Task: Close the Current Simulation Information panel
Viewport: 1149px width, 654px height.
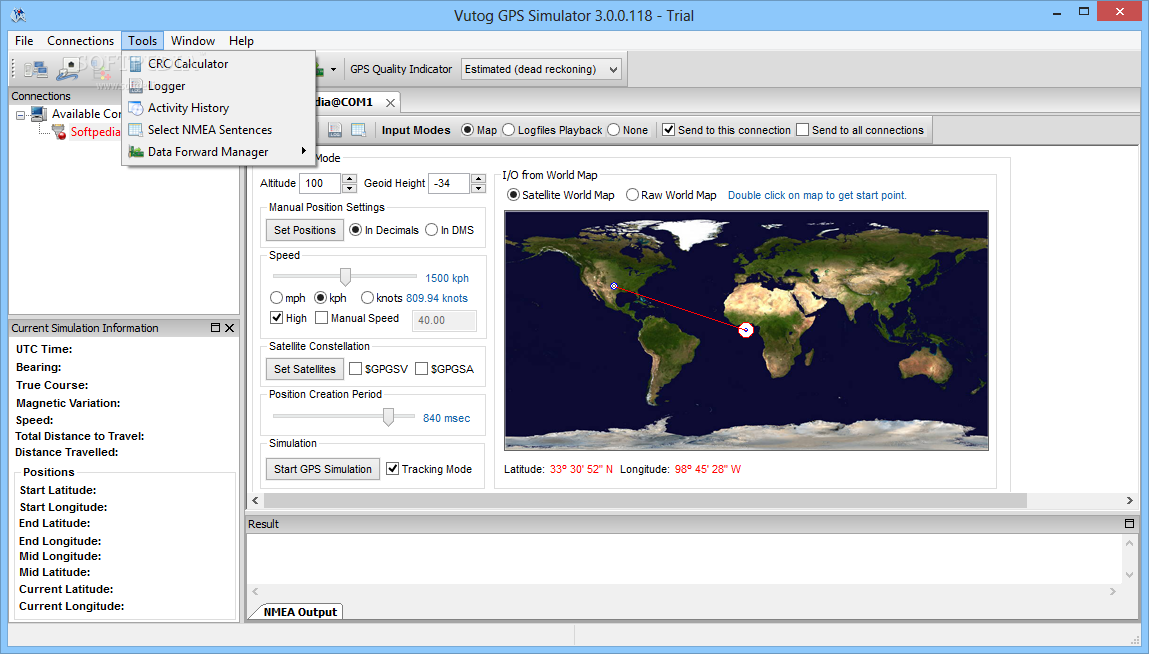Action: tap(229, 328)
